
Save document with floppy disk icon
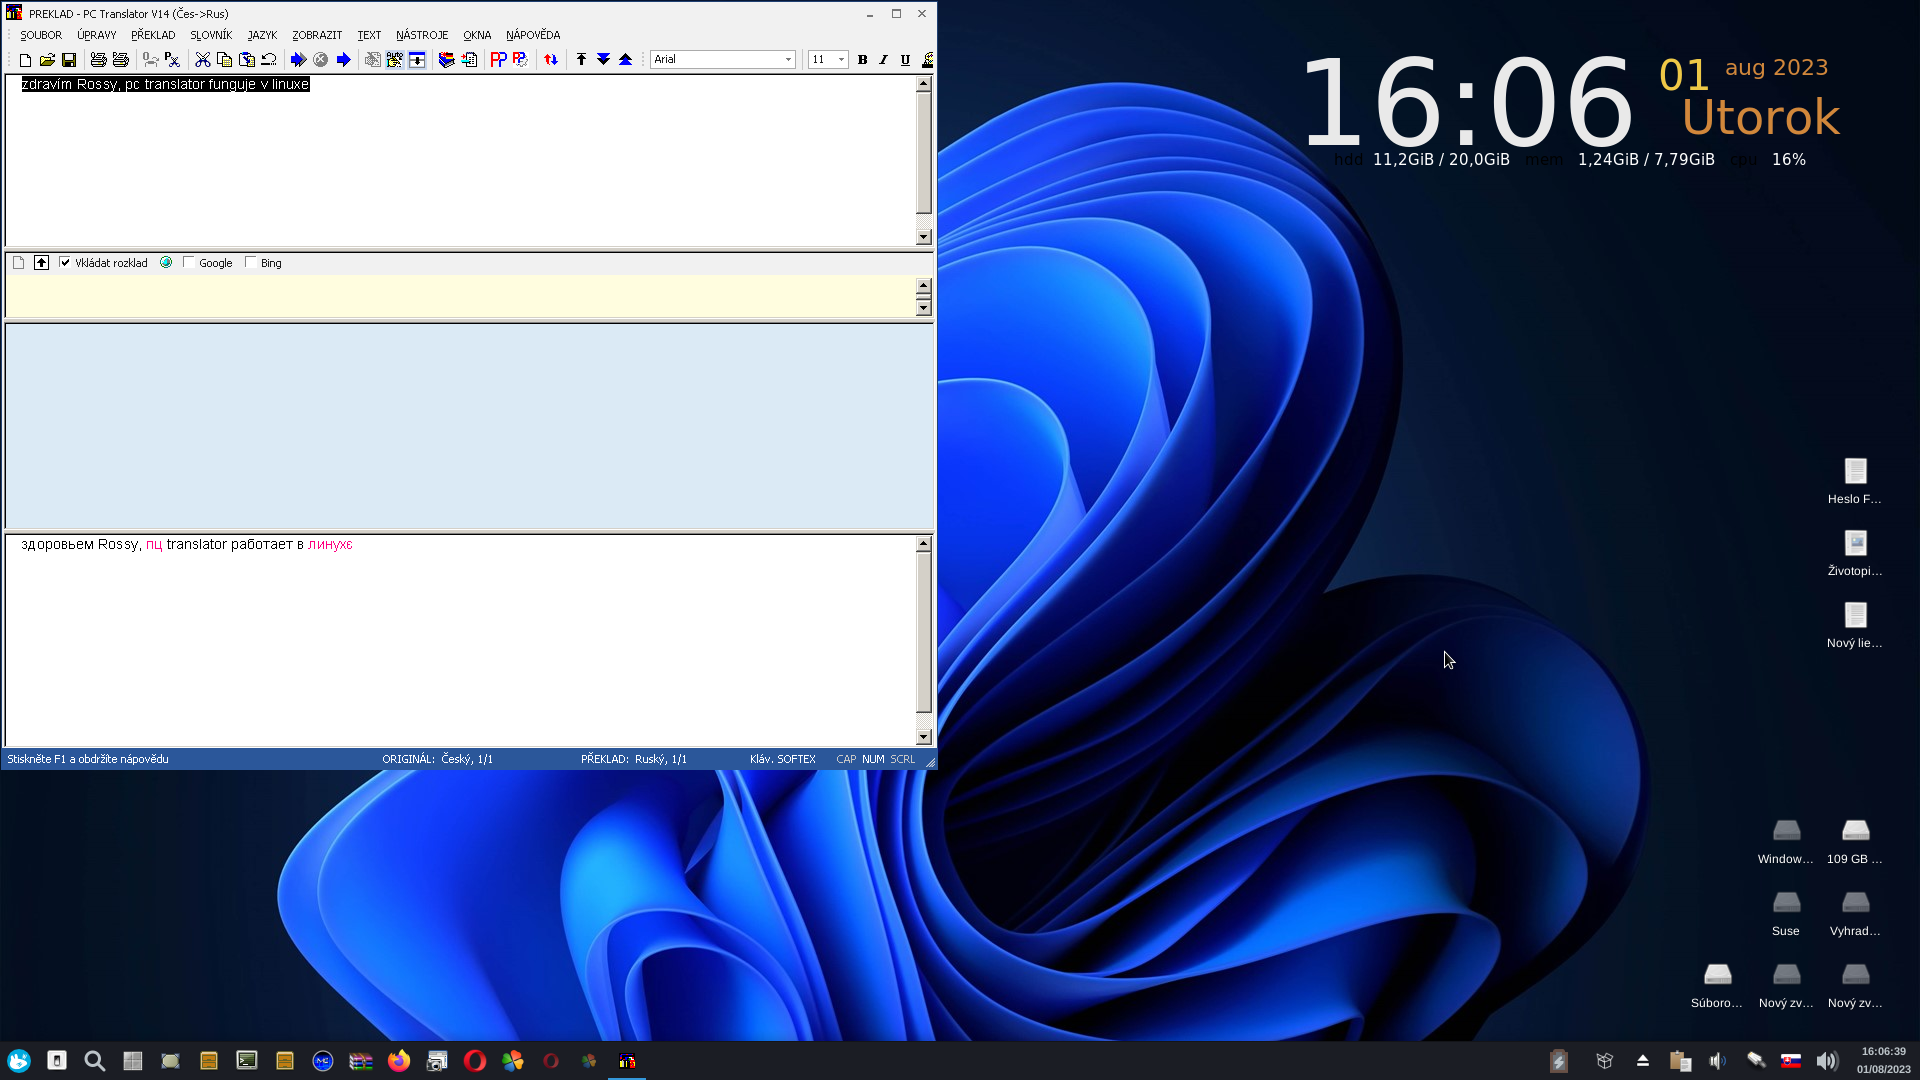click(x=69, y=60)
